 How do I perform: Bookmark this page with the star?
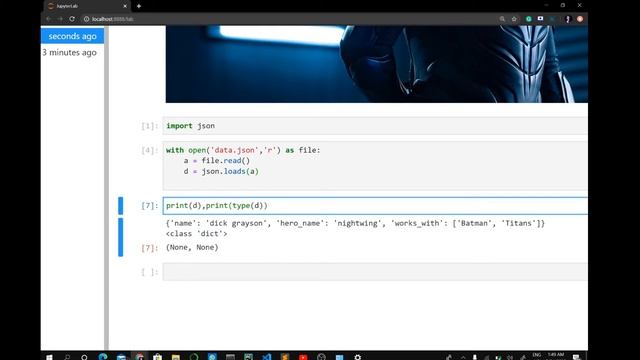pyautogui.click(x=514, y=19)
